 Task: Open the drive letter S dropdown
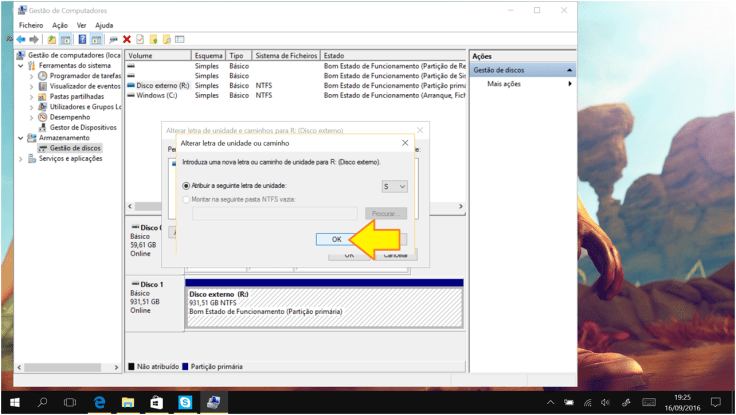point(394,186)
